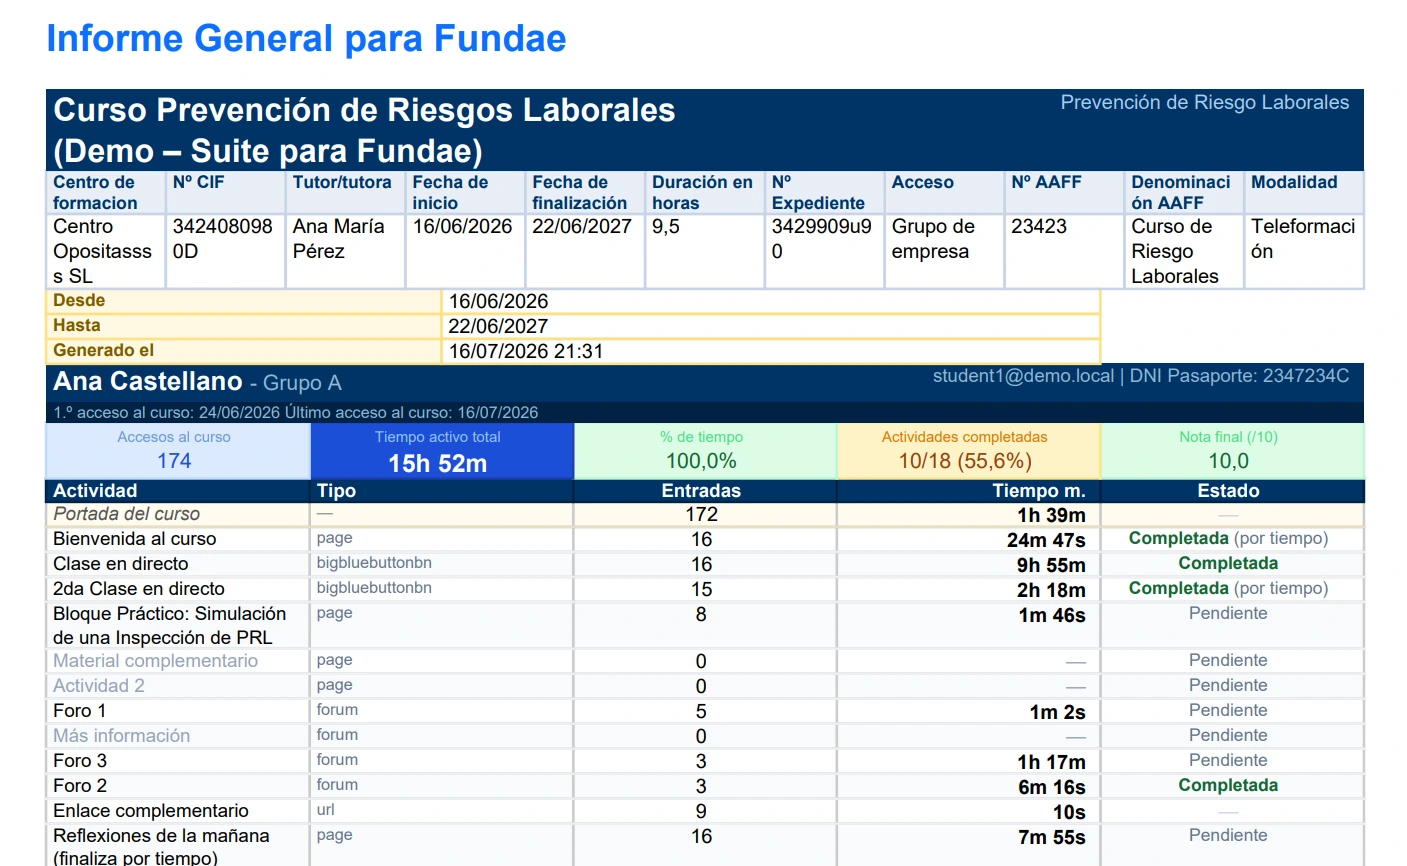Click the 'Hasta' row label
Image resolution: width=1407 pixels, height=866 pixels.
tap(77, 326)
